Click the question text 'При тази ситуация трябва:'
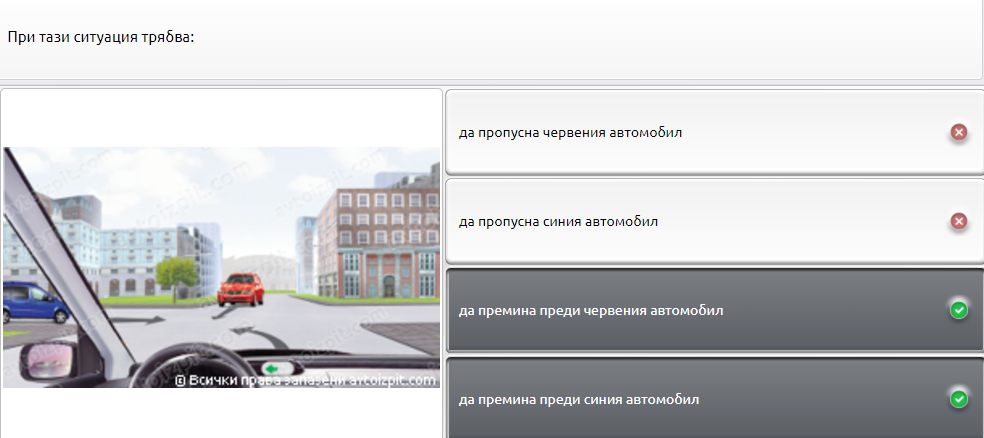Image resolution: width=984 pixels, height=438 pixels. (100, 36)
